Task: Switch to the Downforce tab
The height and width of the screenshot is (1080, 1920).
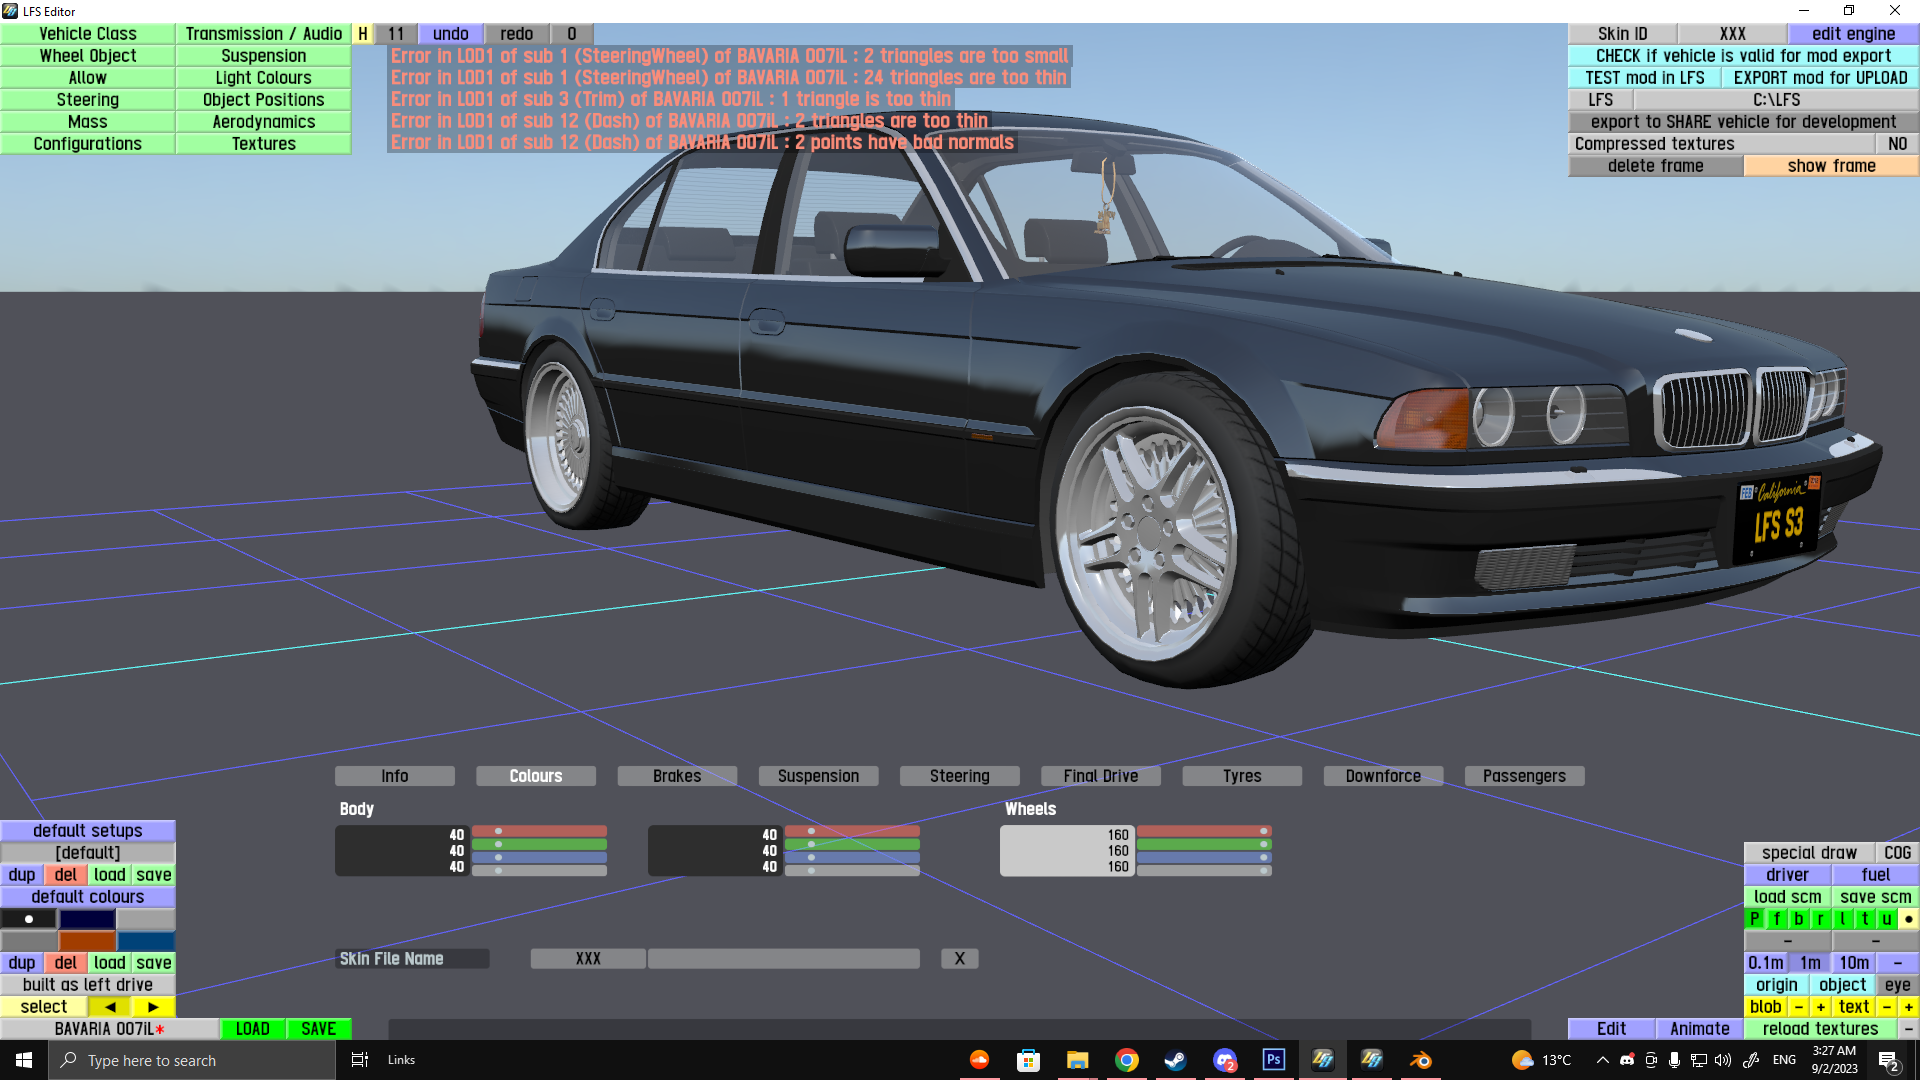Action: 1382,776
